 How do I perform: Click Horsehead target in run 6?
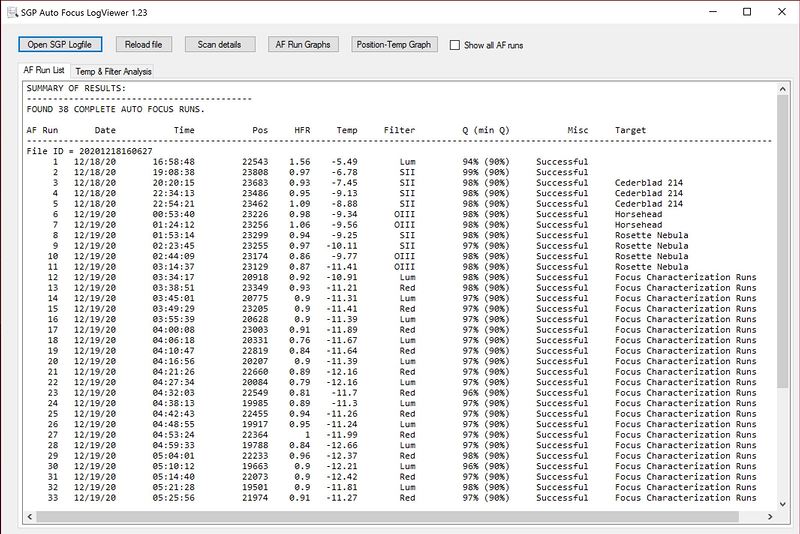point(638,214)
